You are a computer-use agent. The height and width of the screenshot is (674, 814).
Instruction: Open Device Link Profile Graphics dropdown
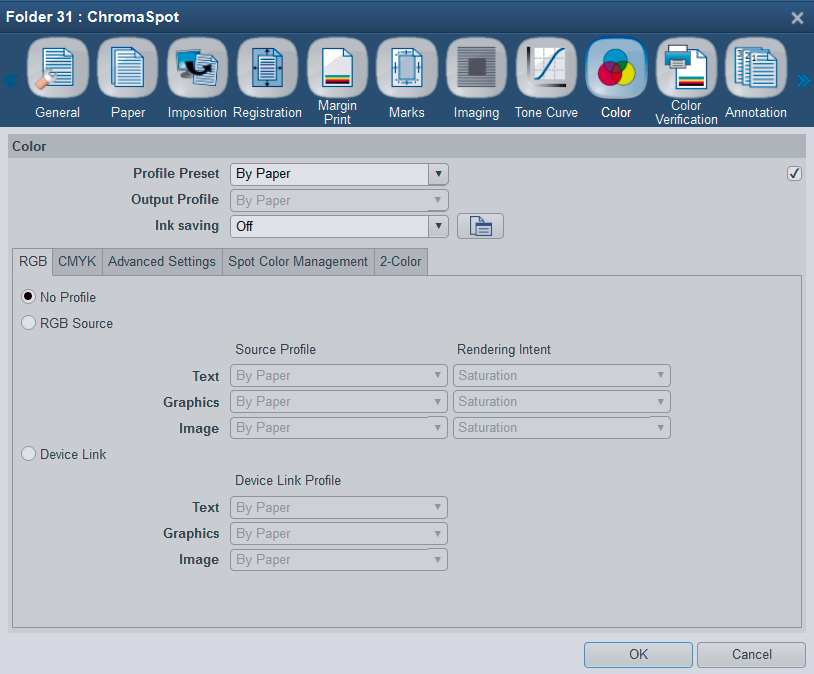coord(338,533)
